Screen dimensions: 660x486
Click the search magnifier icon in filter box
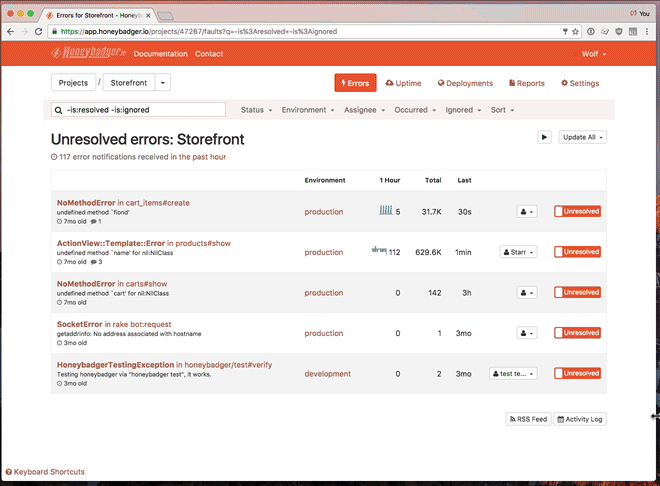[59, 110]
